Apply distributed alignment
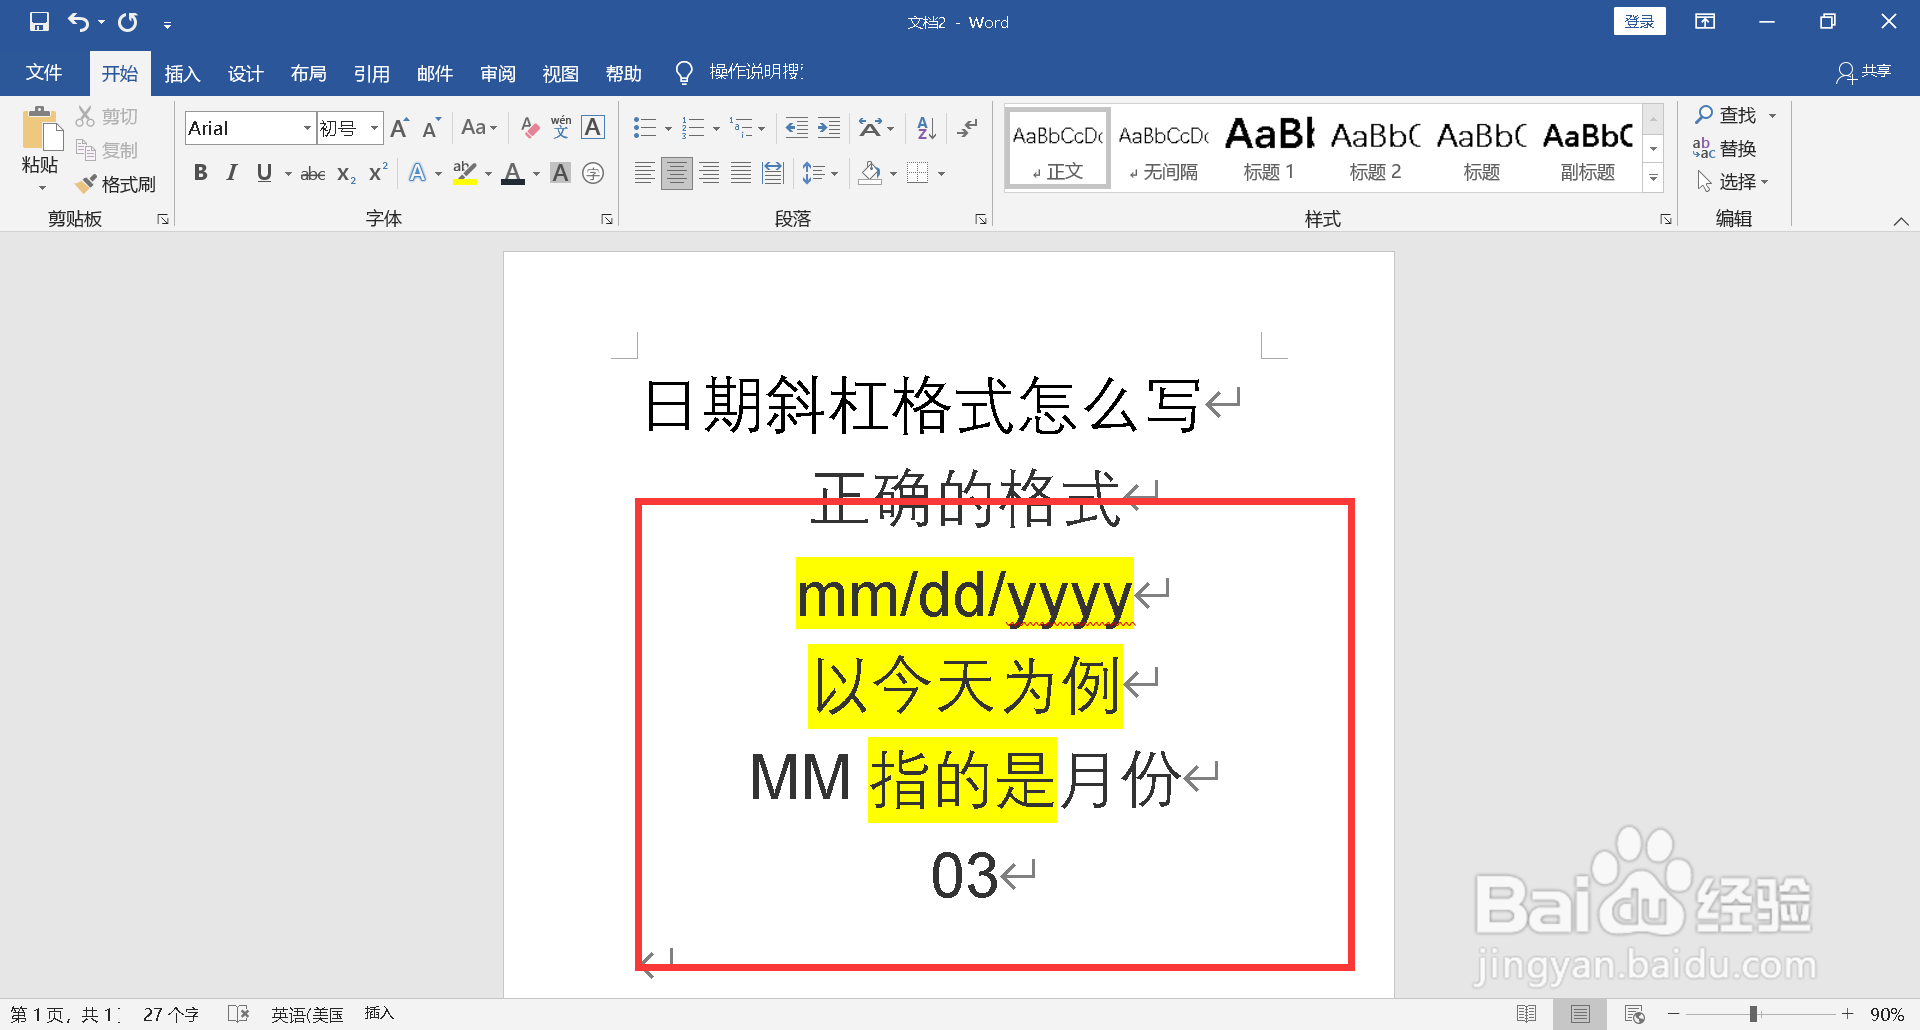1920x1030 pixels. 773,173
